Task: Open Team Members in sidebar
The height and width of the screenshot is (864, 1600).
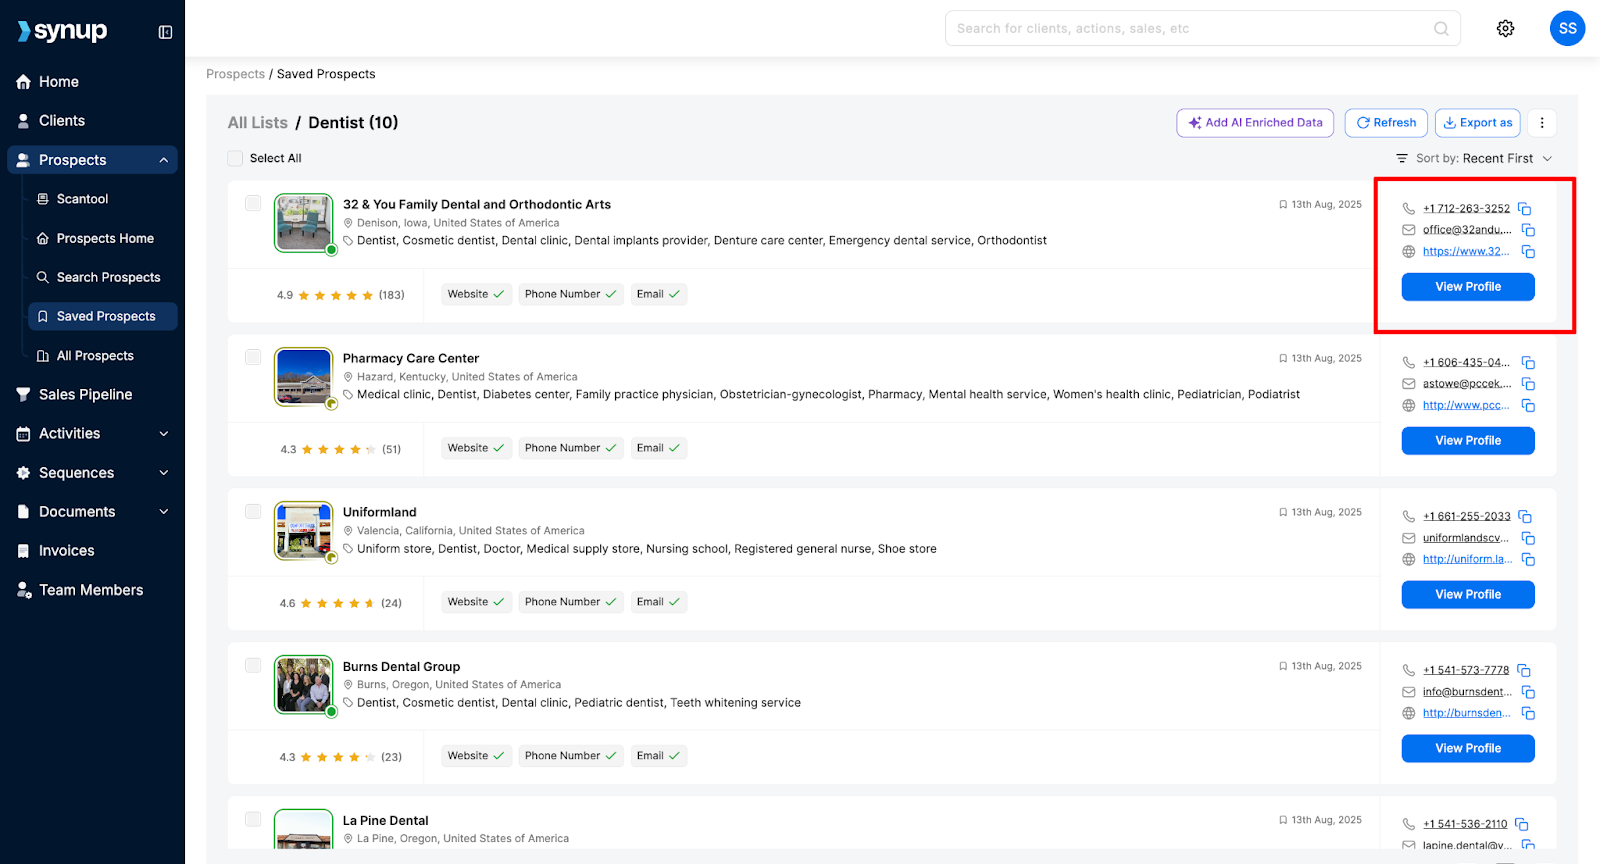Action: [x=92, y=590]
